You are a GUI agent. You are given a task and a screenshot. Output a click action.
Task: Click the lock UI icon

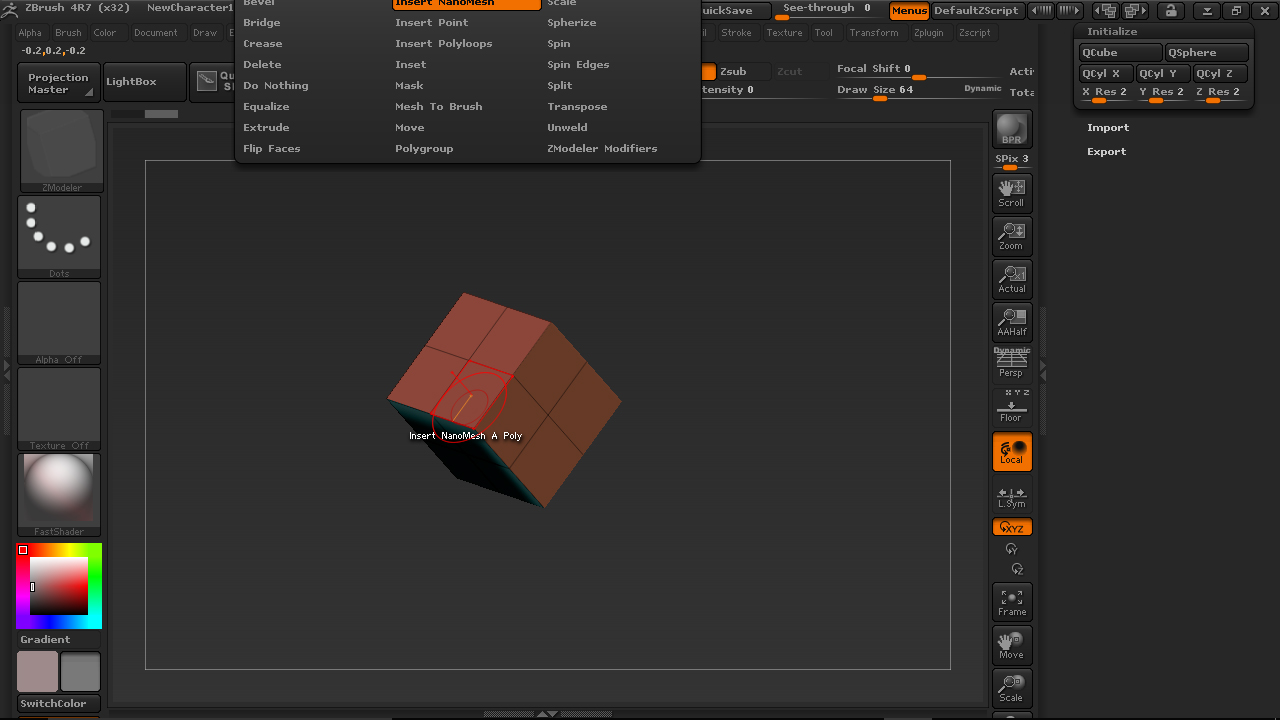[x=1170, y=11]
